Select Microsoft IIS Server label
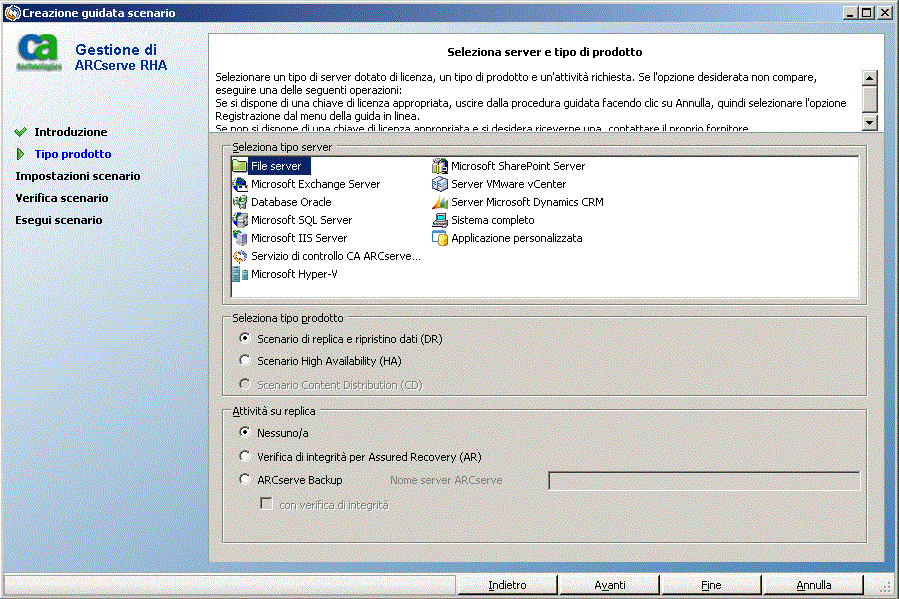 [x=299, y=238]
